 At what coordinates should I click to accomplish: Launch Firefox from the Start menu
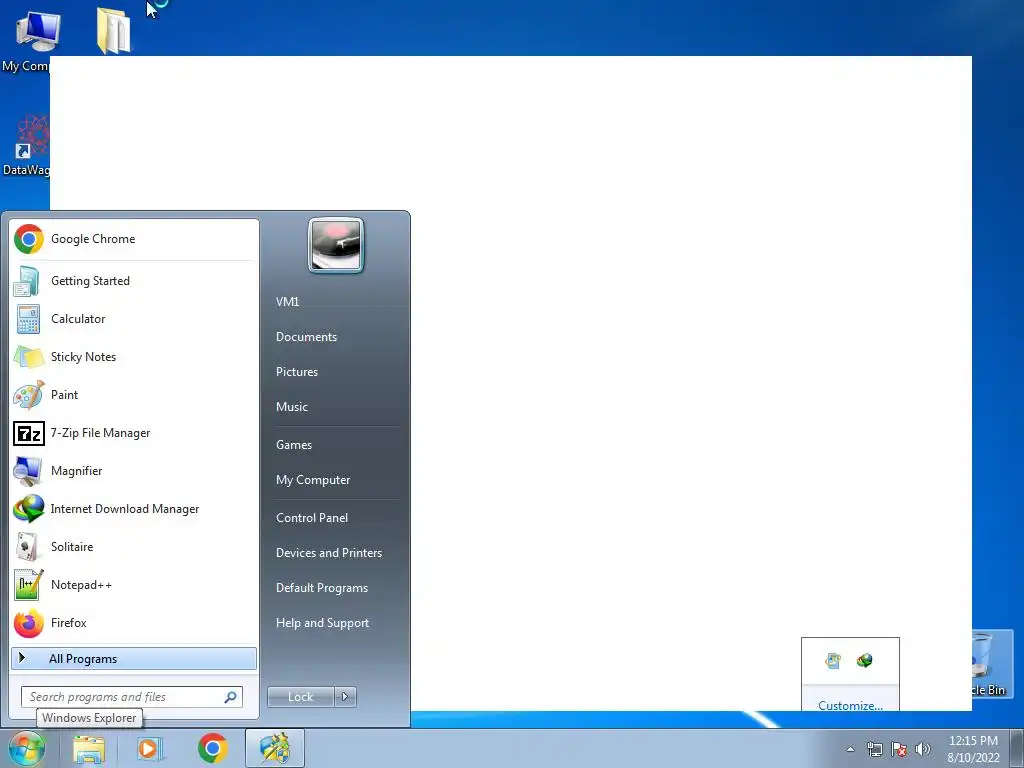tap(133, 622)
